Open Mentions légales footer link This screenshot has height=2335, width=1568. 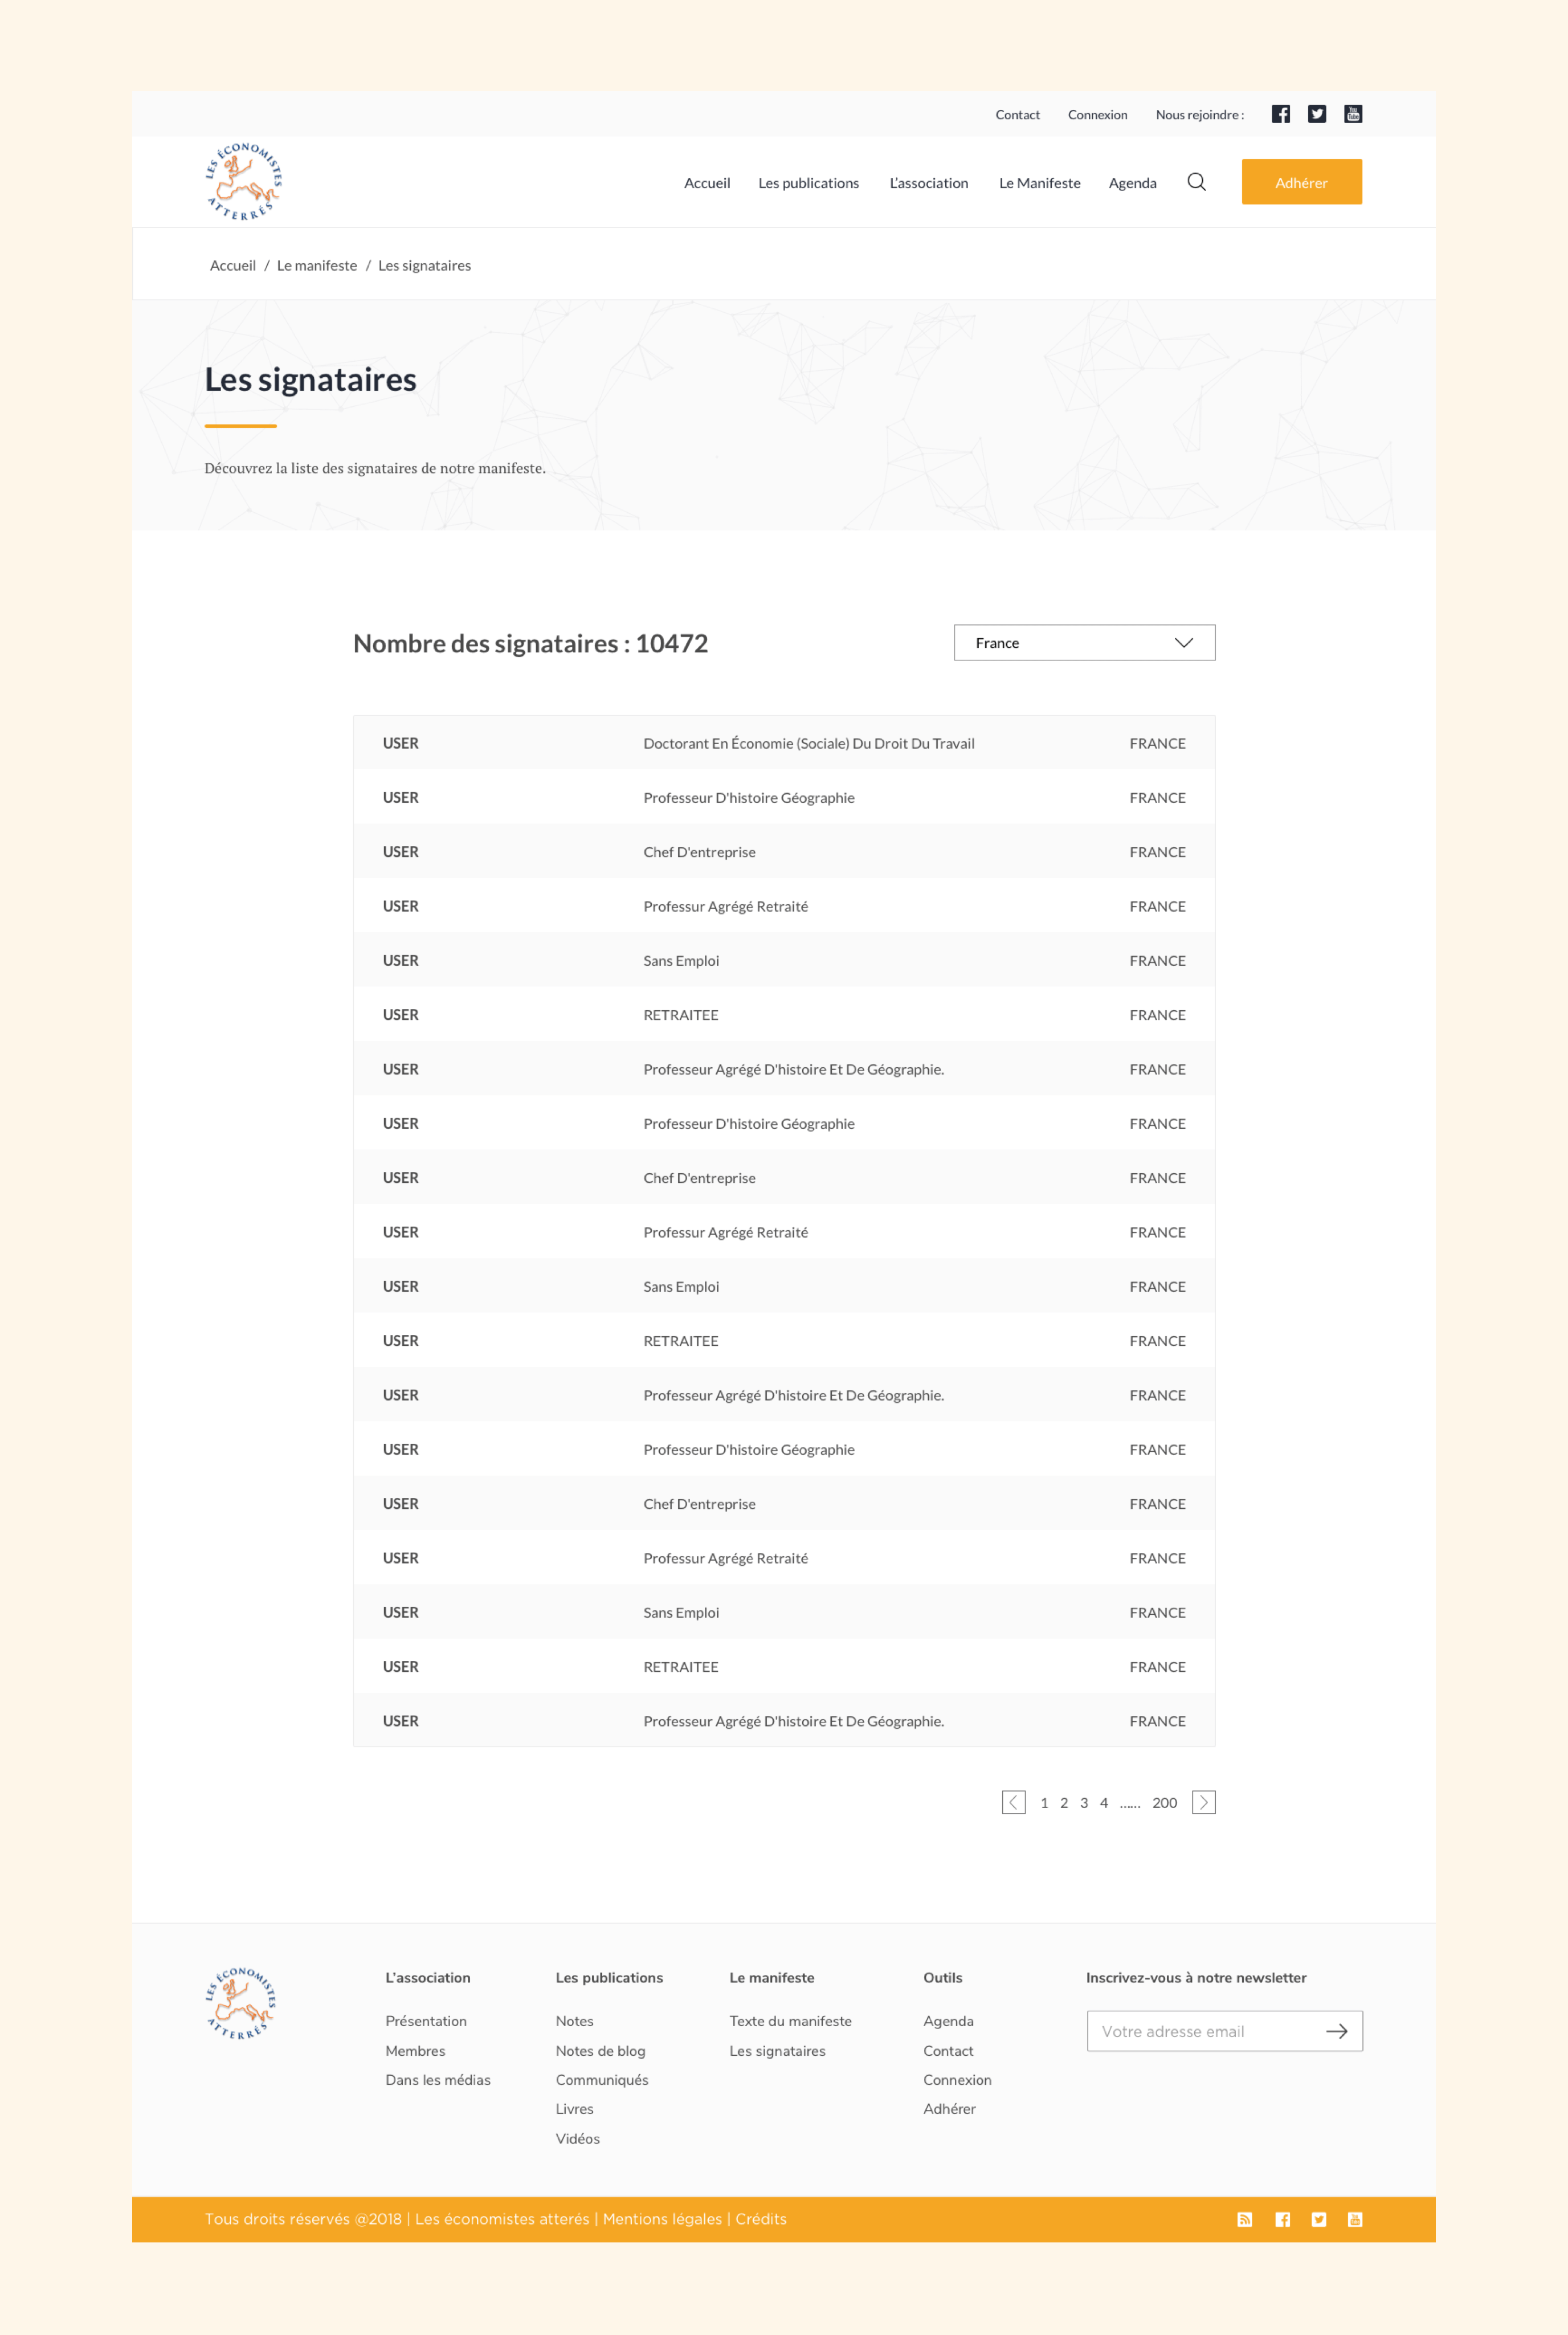pyautogui.click(x=662, y=2219)
